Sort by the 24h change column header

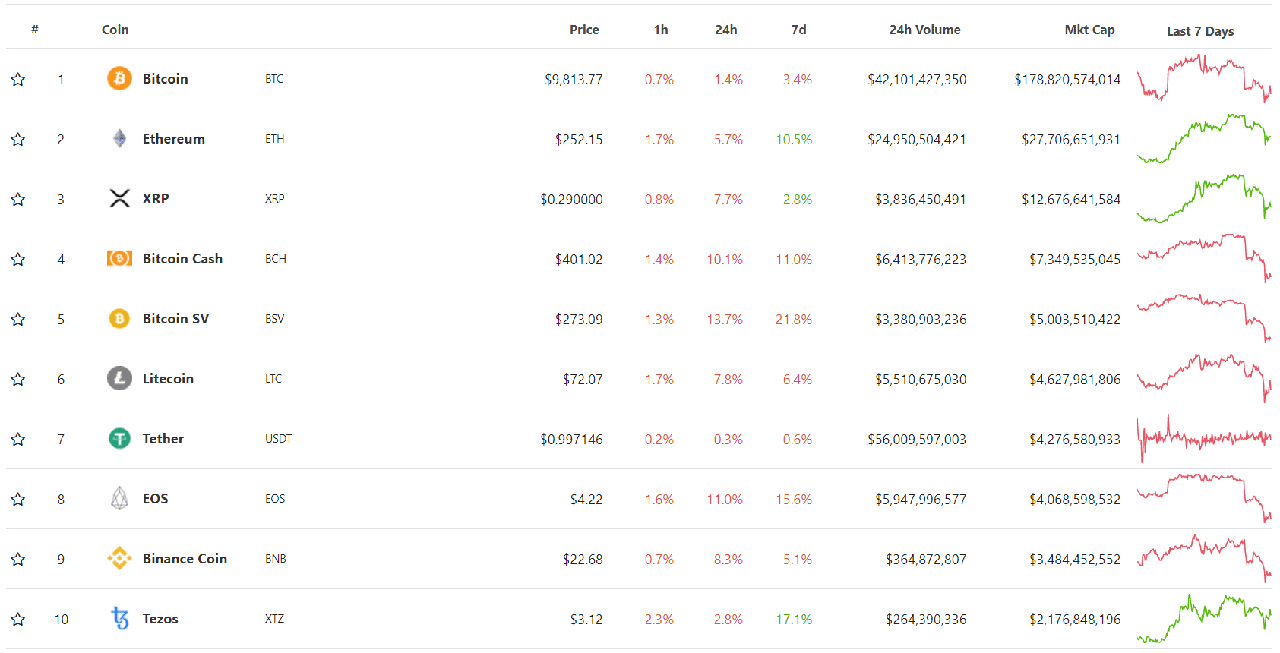pos(726,30)
